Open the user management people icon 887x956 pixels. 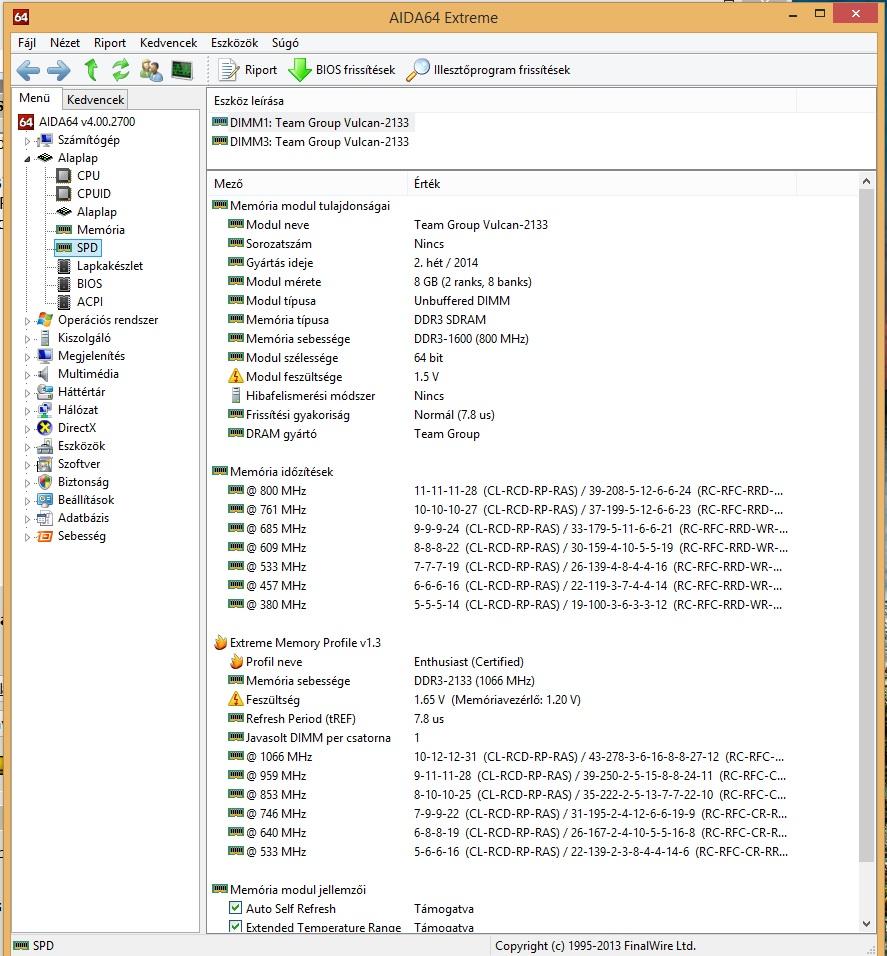(151, 70)
